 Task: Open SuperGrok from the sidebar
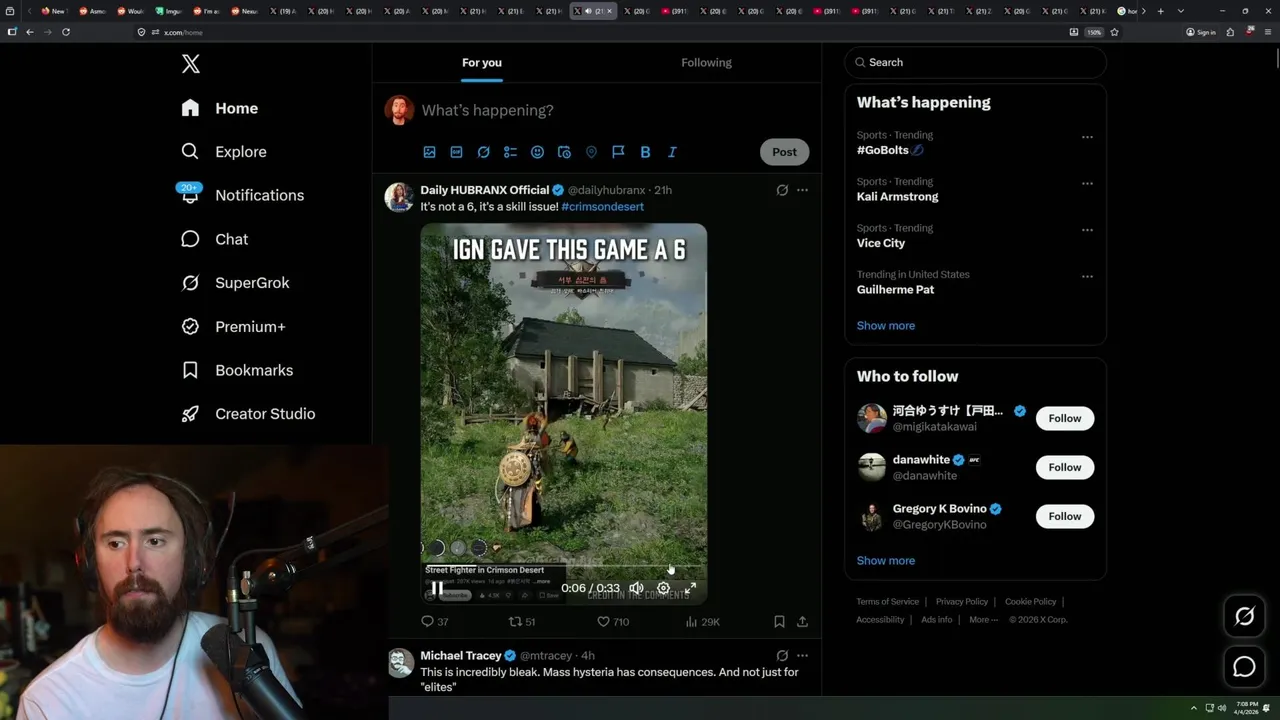click(235, 283)
